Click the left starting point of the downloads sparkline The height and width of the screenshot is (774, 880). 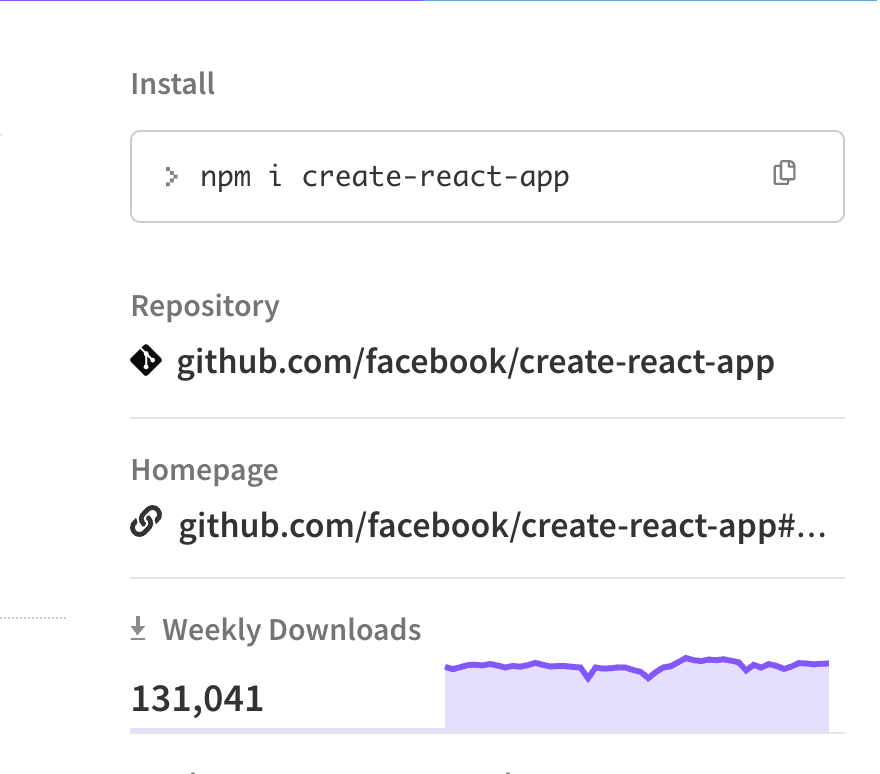(x=447, y=668)
